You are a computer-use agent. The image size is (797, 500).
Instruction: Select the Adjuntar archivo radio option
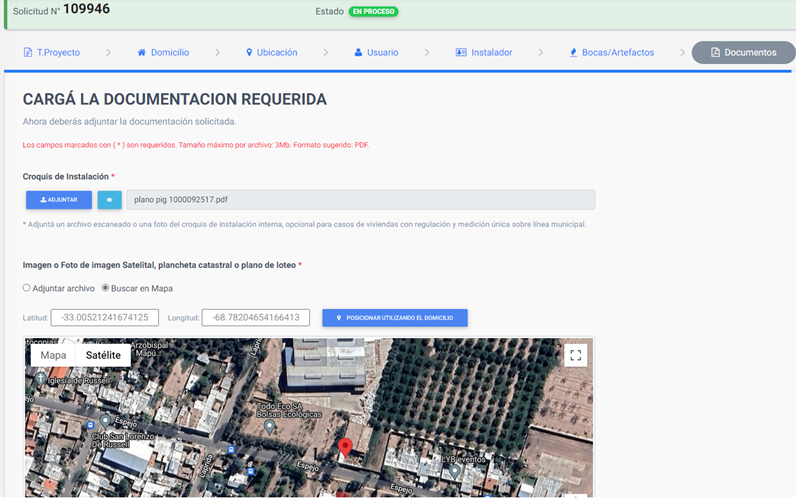point(27,288)
